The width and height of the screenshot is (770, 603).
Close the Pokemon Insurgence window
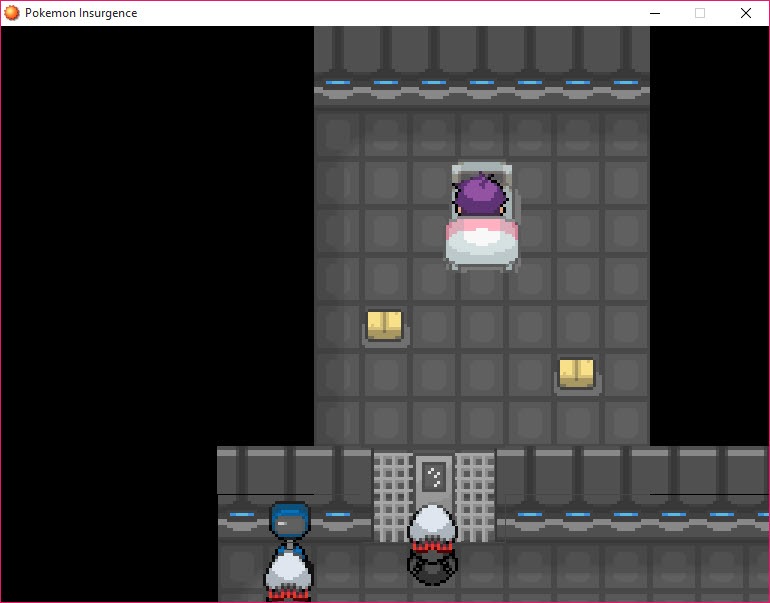[x=745, y=13]
